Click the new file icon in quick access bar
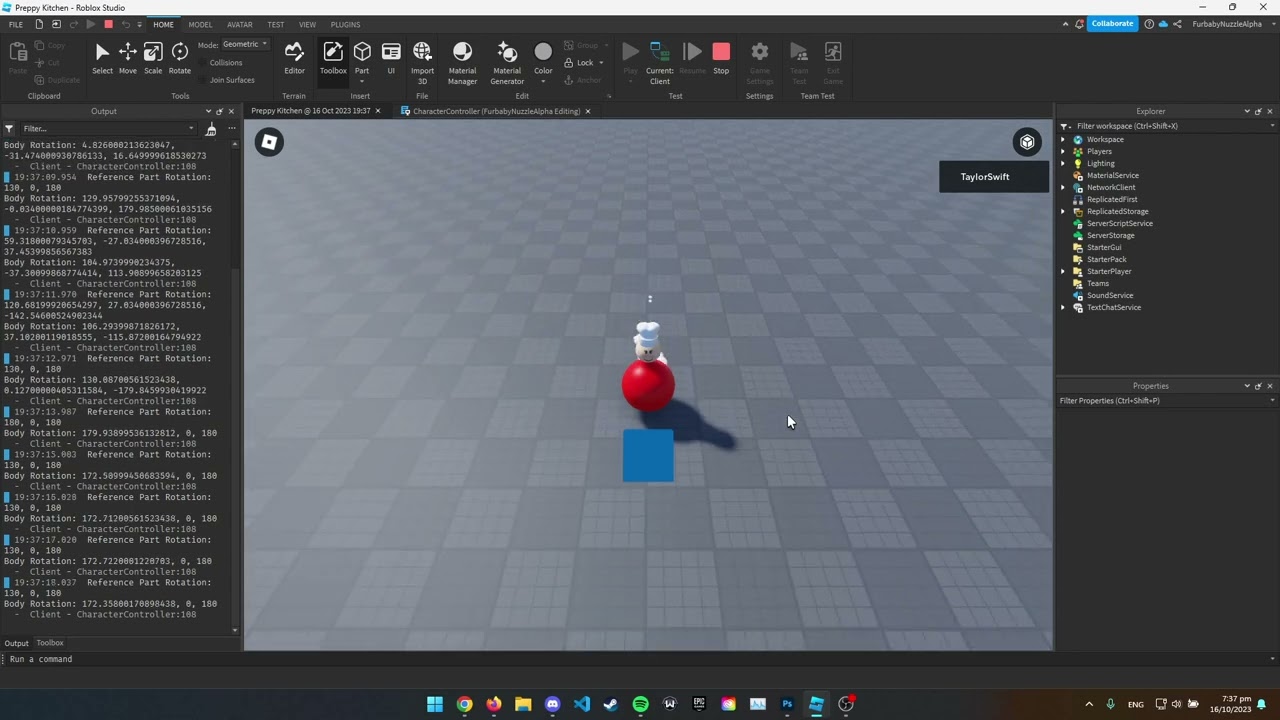Image resolution: width=1280 pixels, height=720 pixels. 37,24
